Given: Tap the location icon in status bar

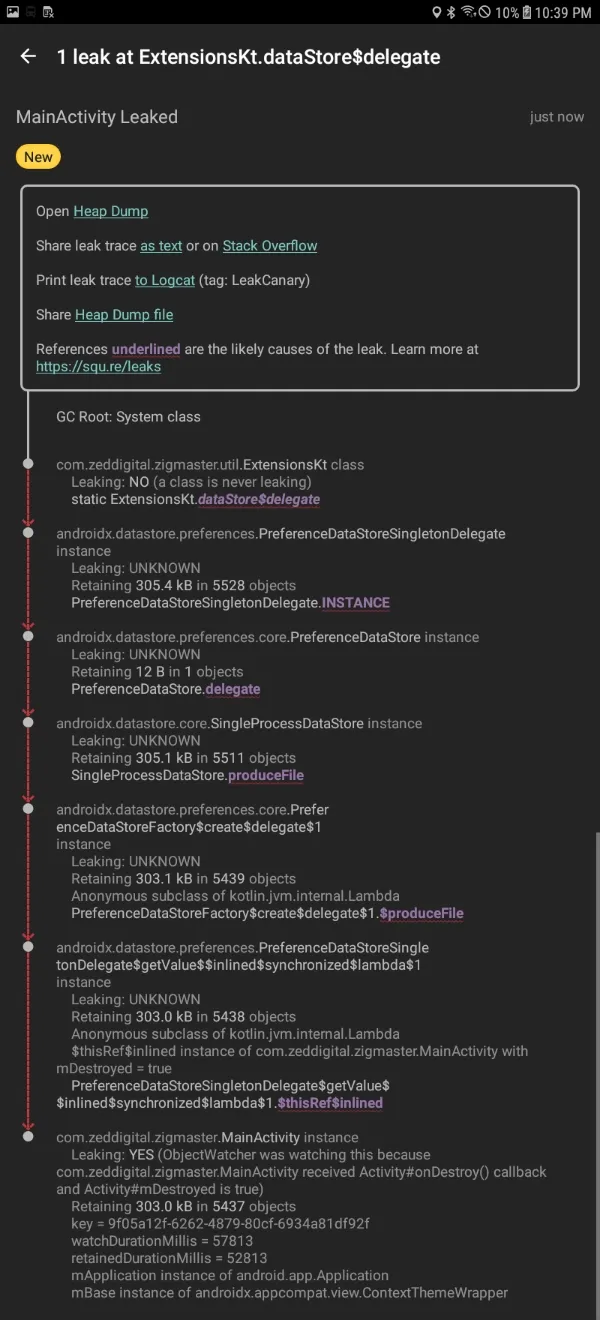Looking at the screenshot, I should [436, 13].
